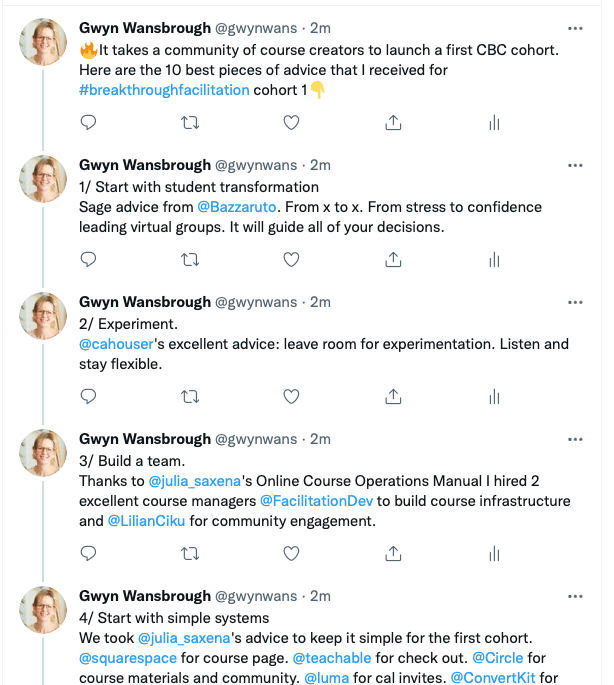View analytics for the first tweet
Image resolution: width=614 pixels, height=685 pixels.
tap(494, 123)
